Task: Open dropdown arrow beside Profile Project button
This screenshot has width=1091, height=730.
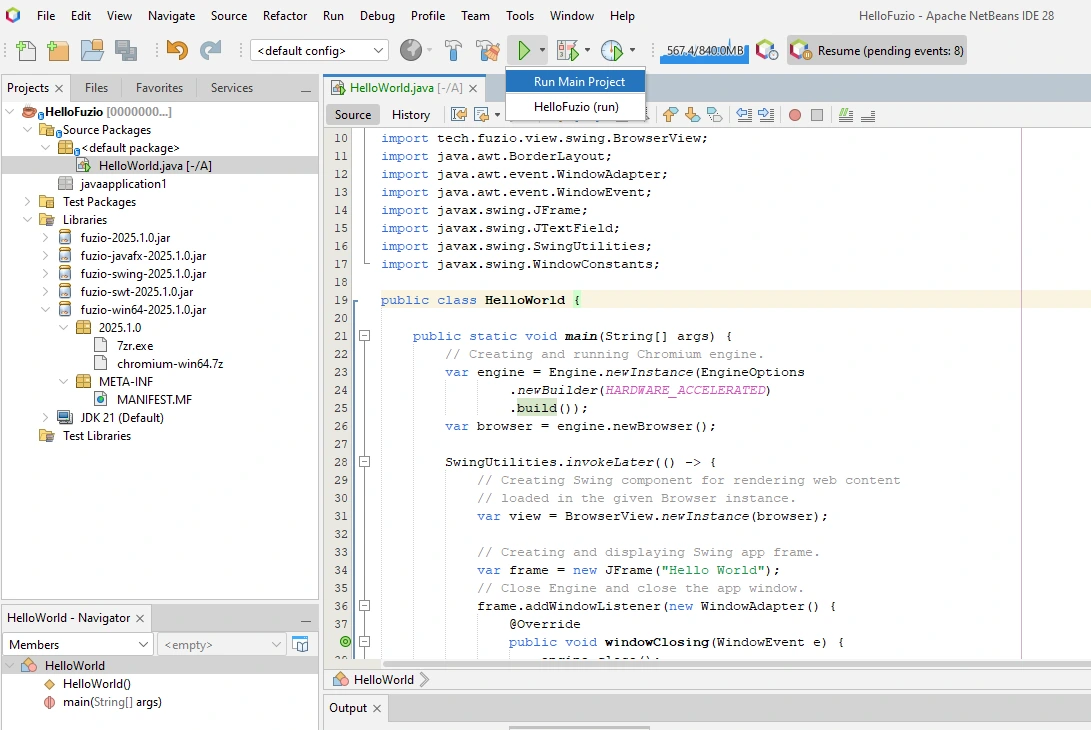Action: (x=632, y=50)
